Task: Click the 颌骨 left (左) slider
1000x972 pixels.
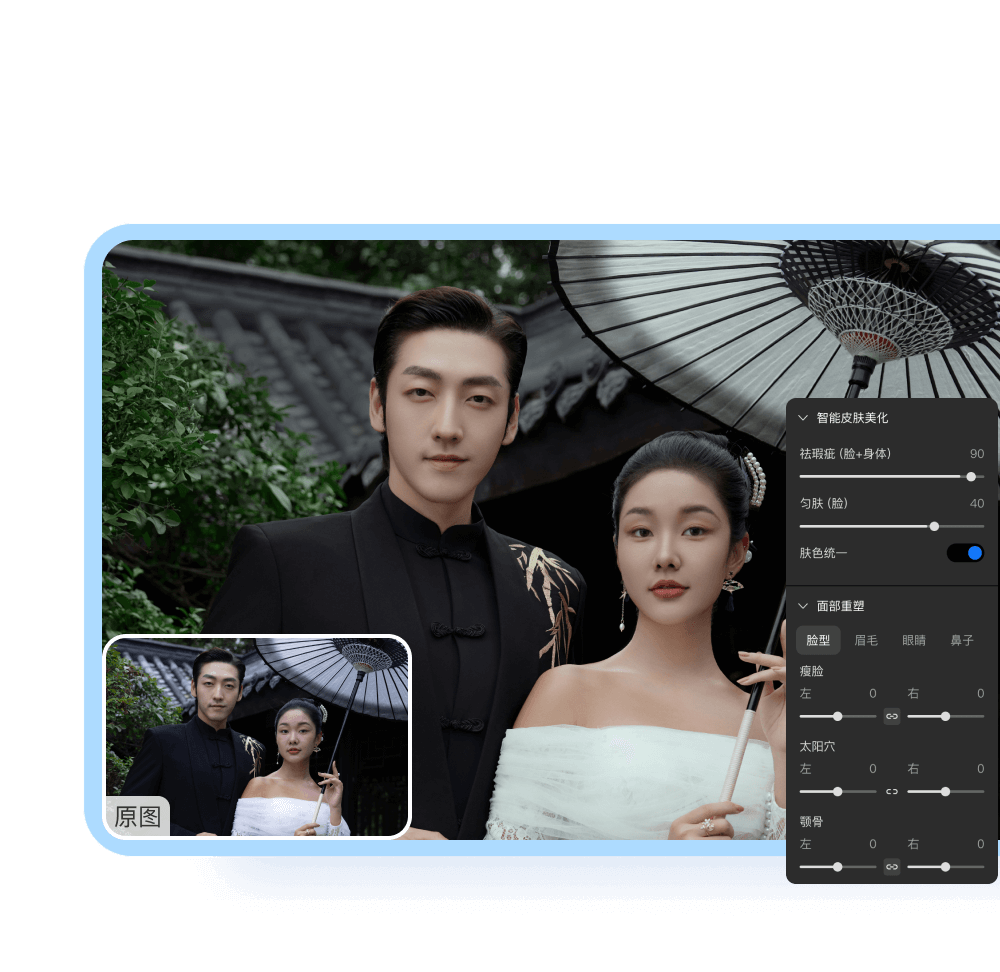Action: [x=837, y=867]
